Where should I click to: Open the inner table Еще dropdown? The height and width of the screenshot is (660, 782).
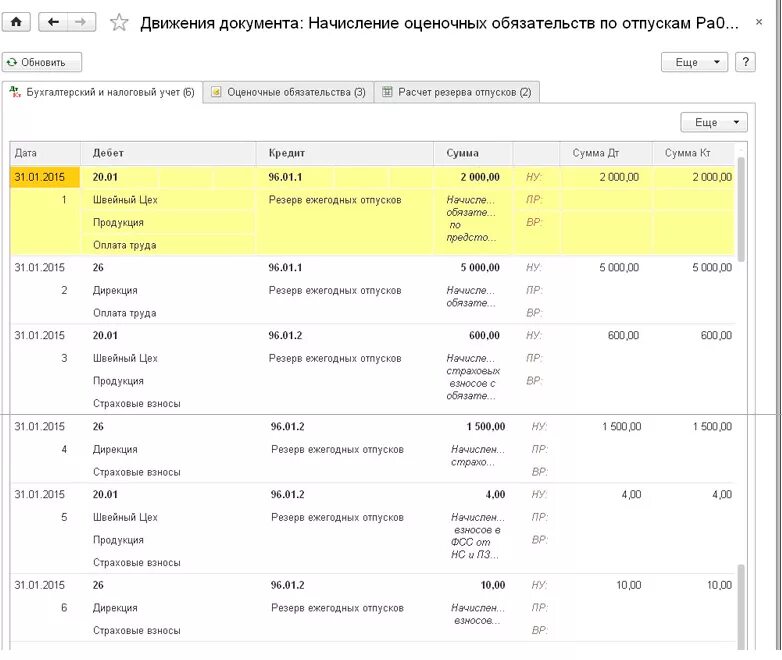point(714,122)
